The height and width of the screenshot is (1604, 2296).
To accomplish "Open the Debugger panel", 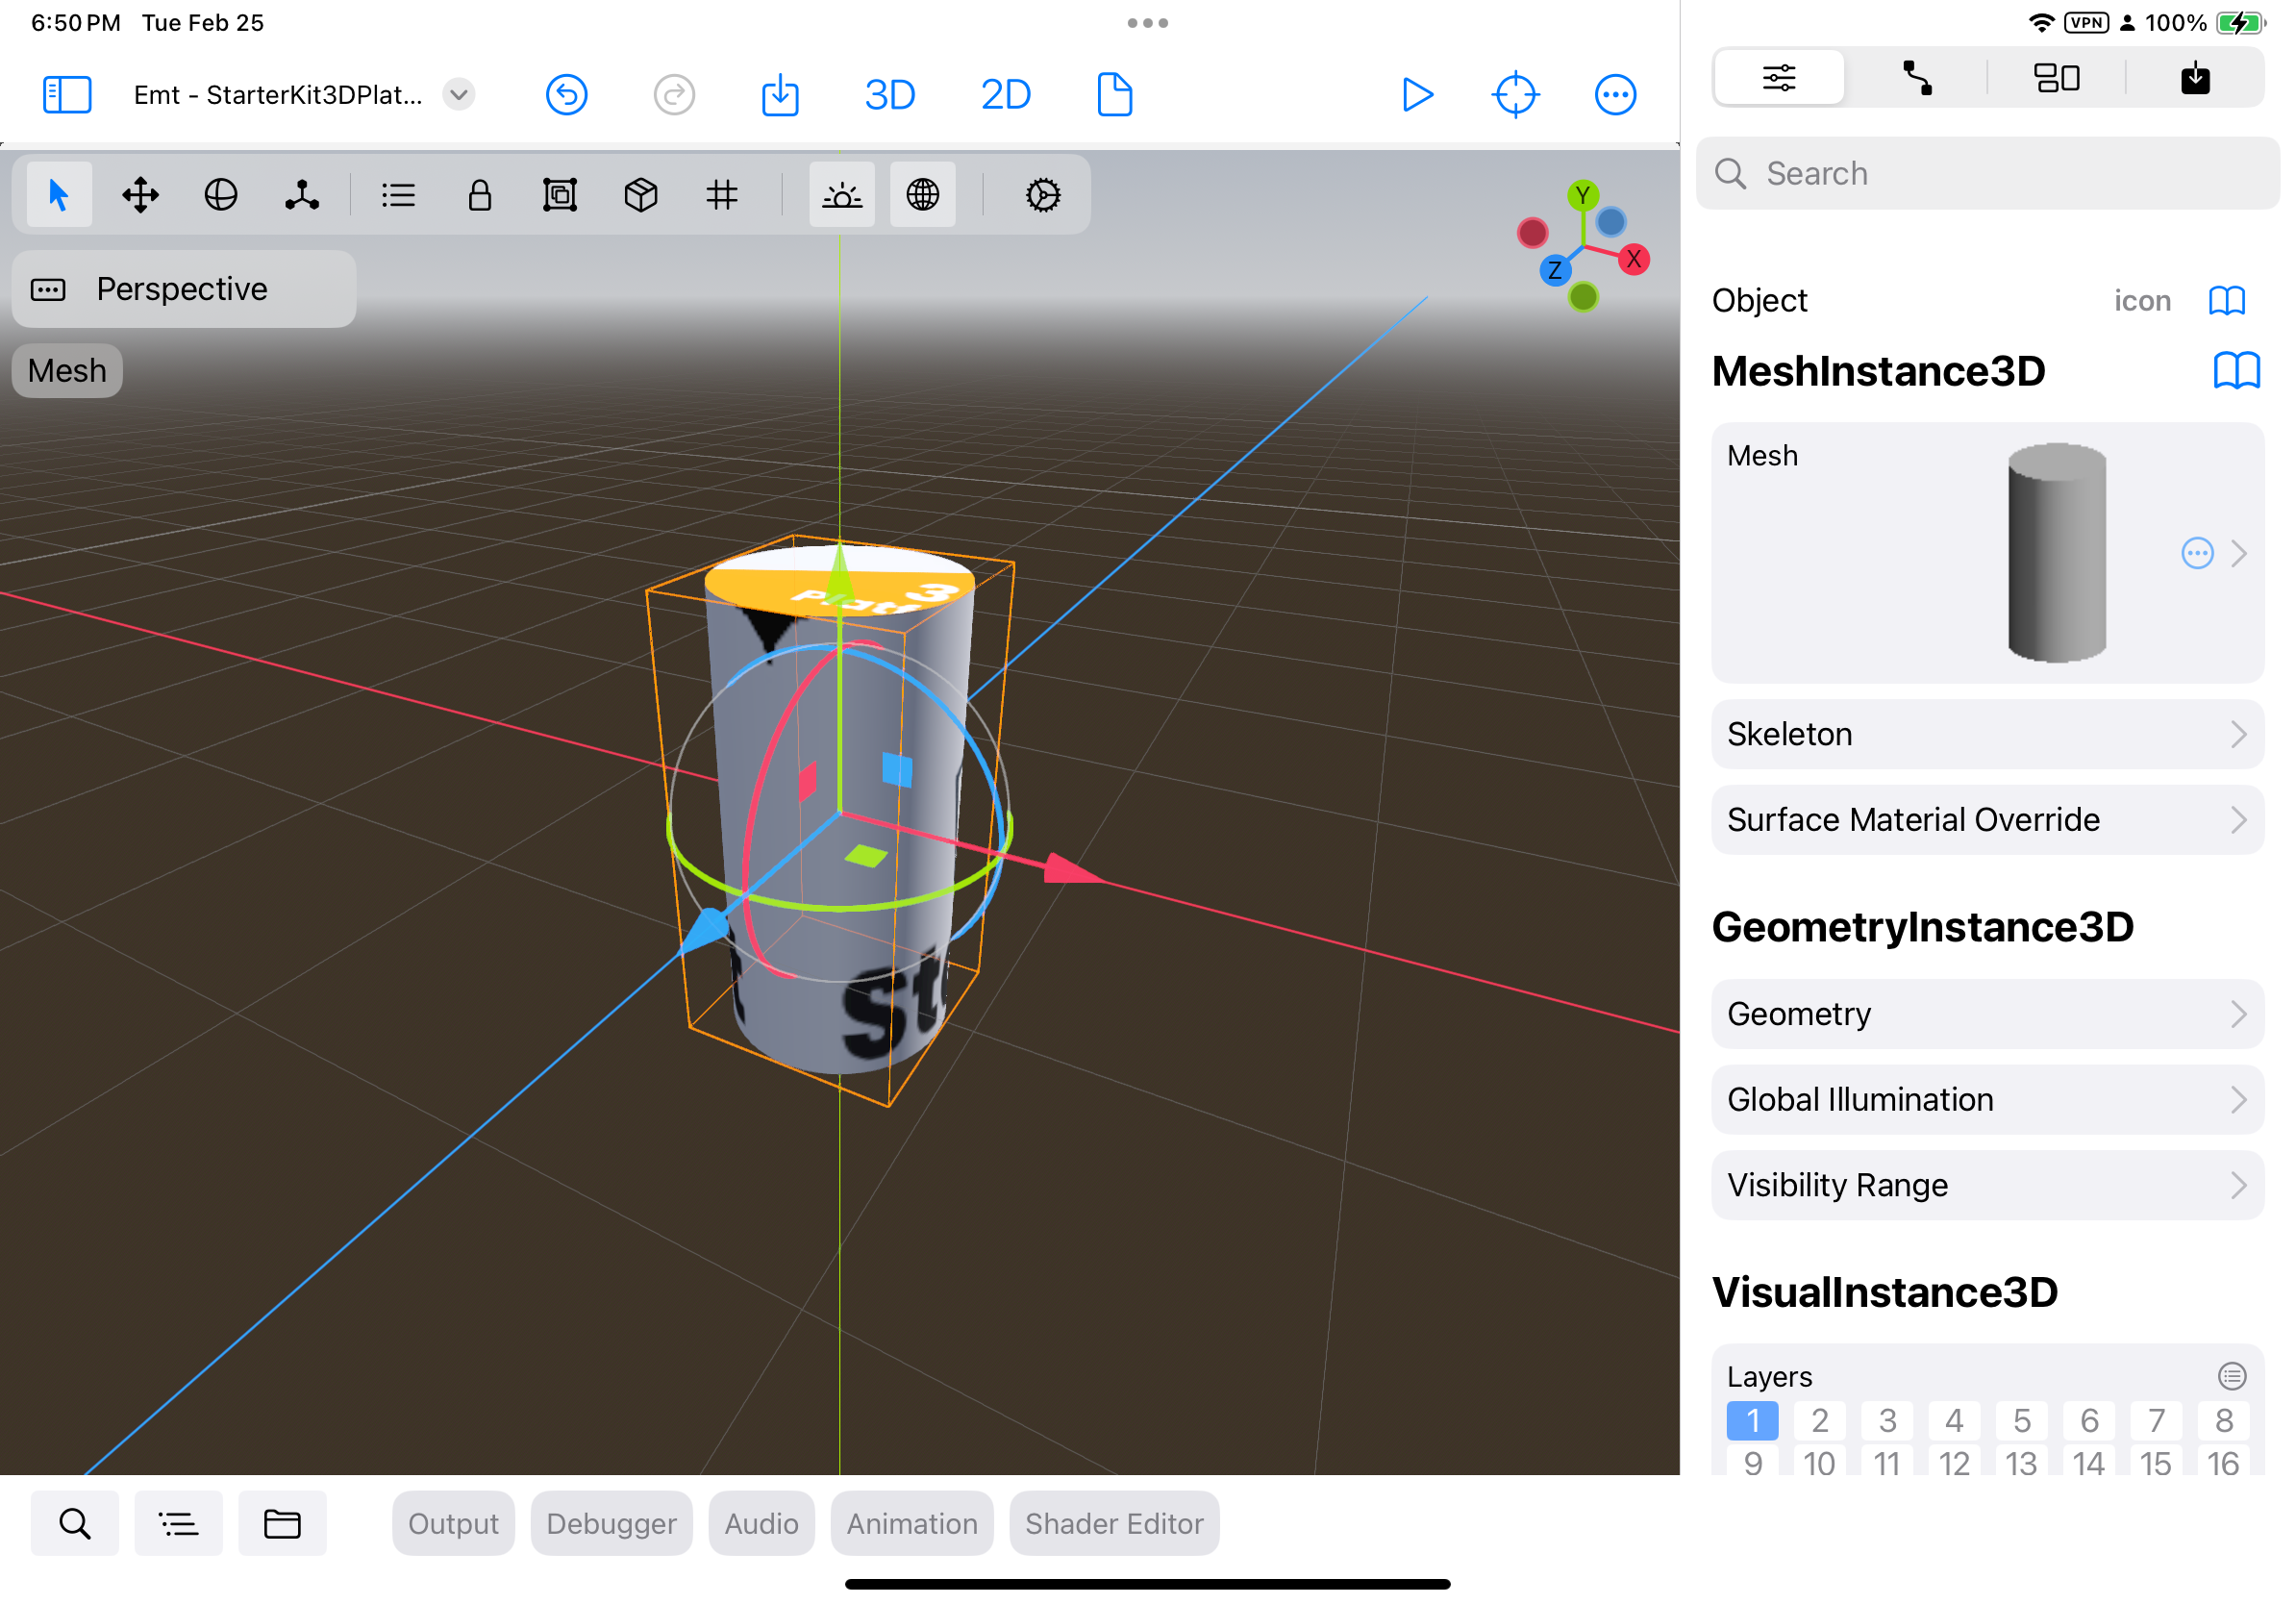I will pos(611,1524).
